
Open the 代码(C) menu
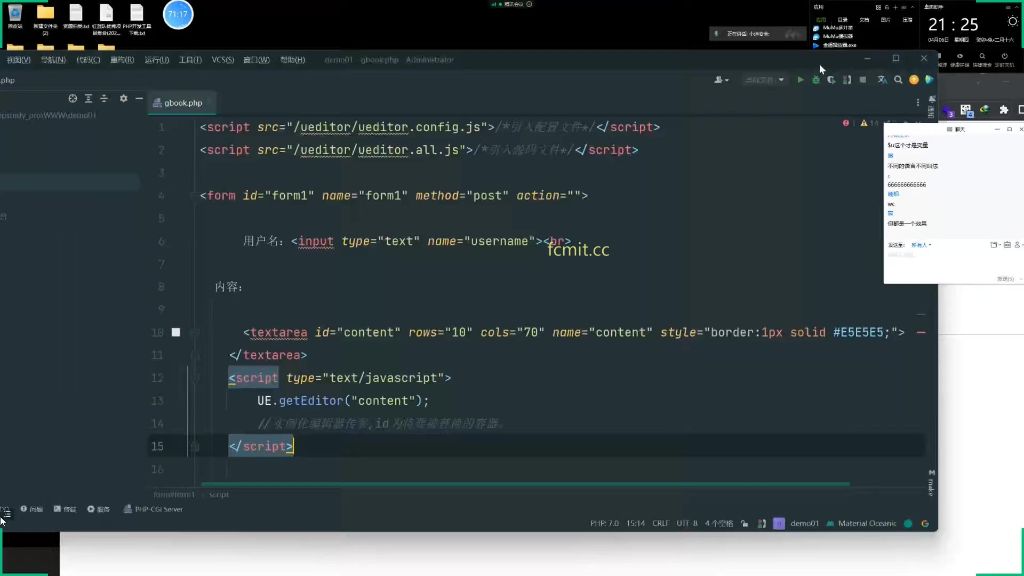tap(88, 59)
